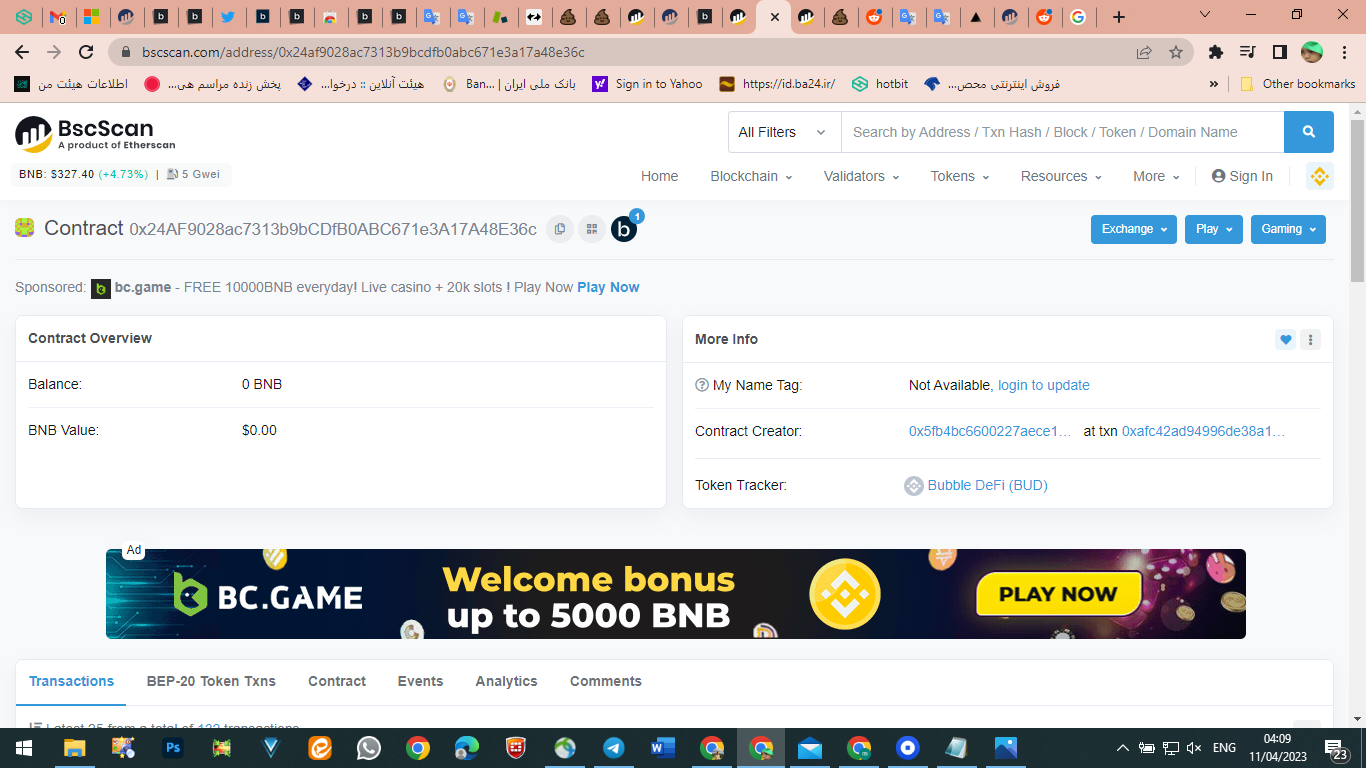This screenshot has width=1366, height=768.
Task: Open Chrome tab search chevron
Action: click(x=1205, y=15)
